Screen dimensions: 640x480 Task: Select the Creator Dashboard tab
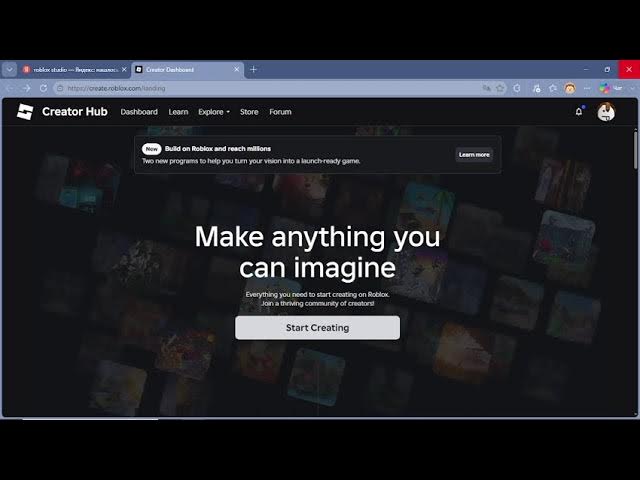[x=188, y=69]
